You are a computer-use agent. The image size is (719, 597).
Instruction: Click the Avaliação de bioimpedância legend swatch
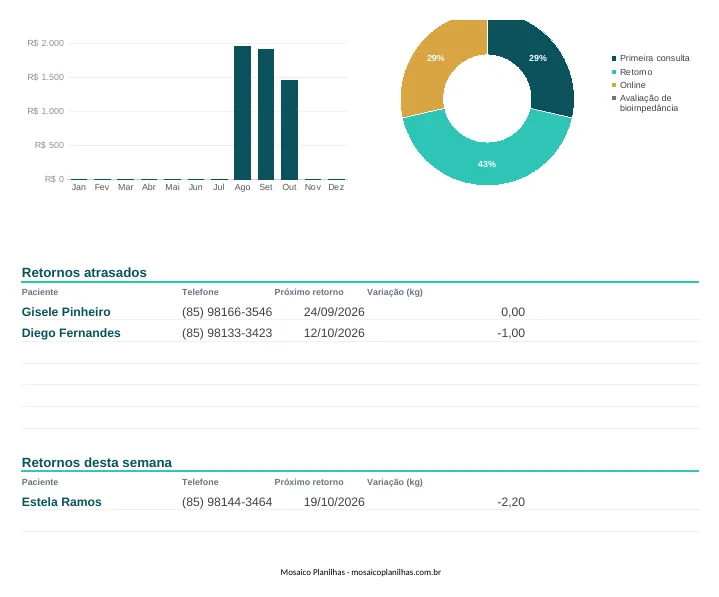(x=614, y=98)
